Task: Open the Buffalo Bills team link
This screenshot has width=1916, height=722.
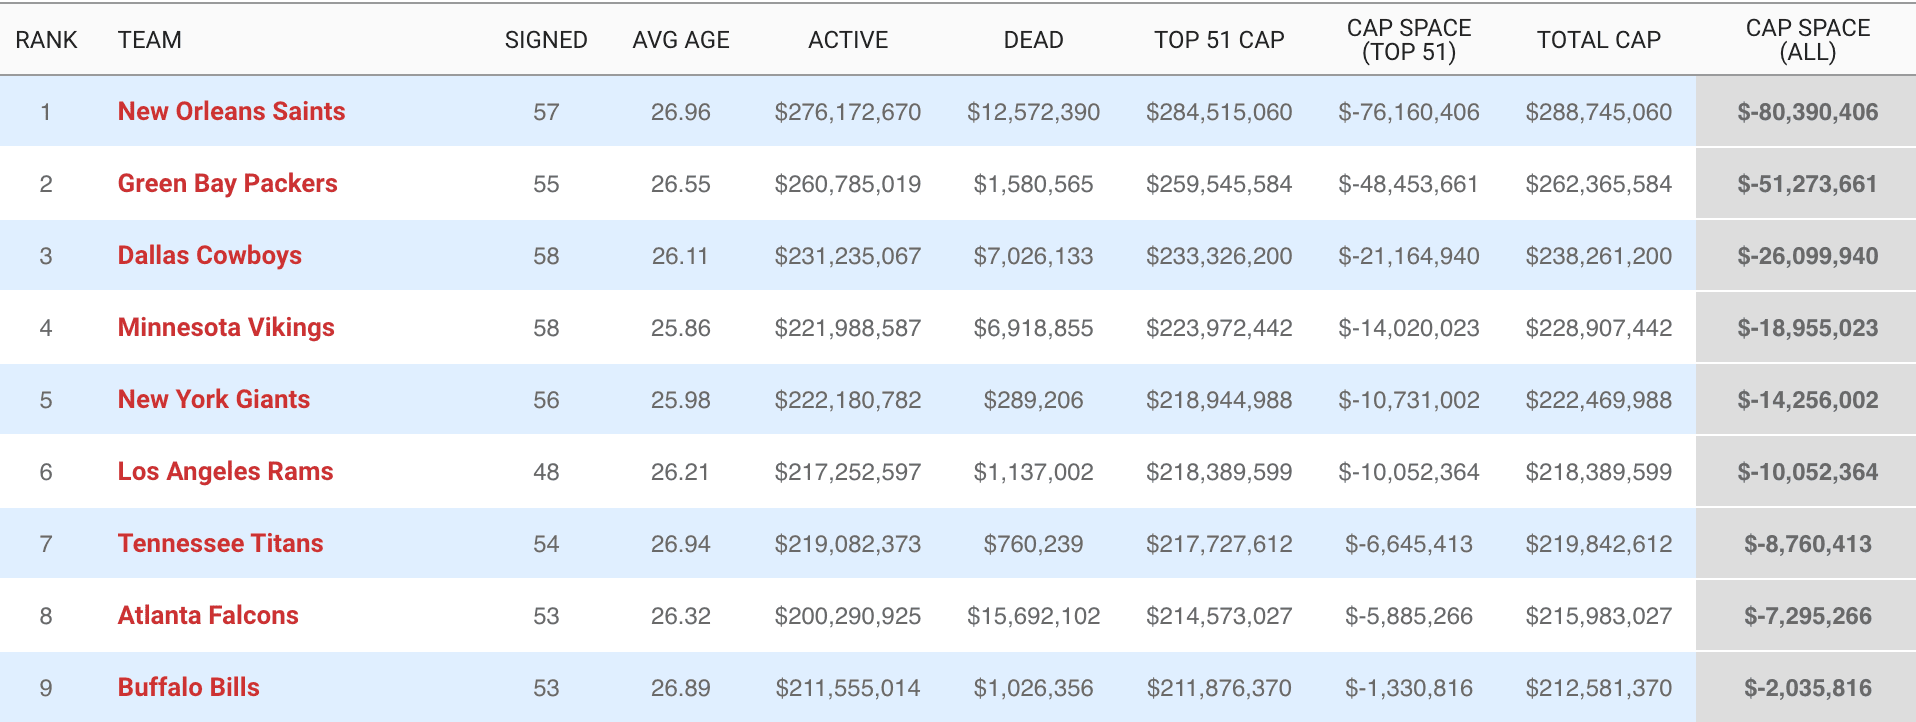Action: pyautogui.click(x=188, y=687)
